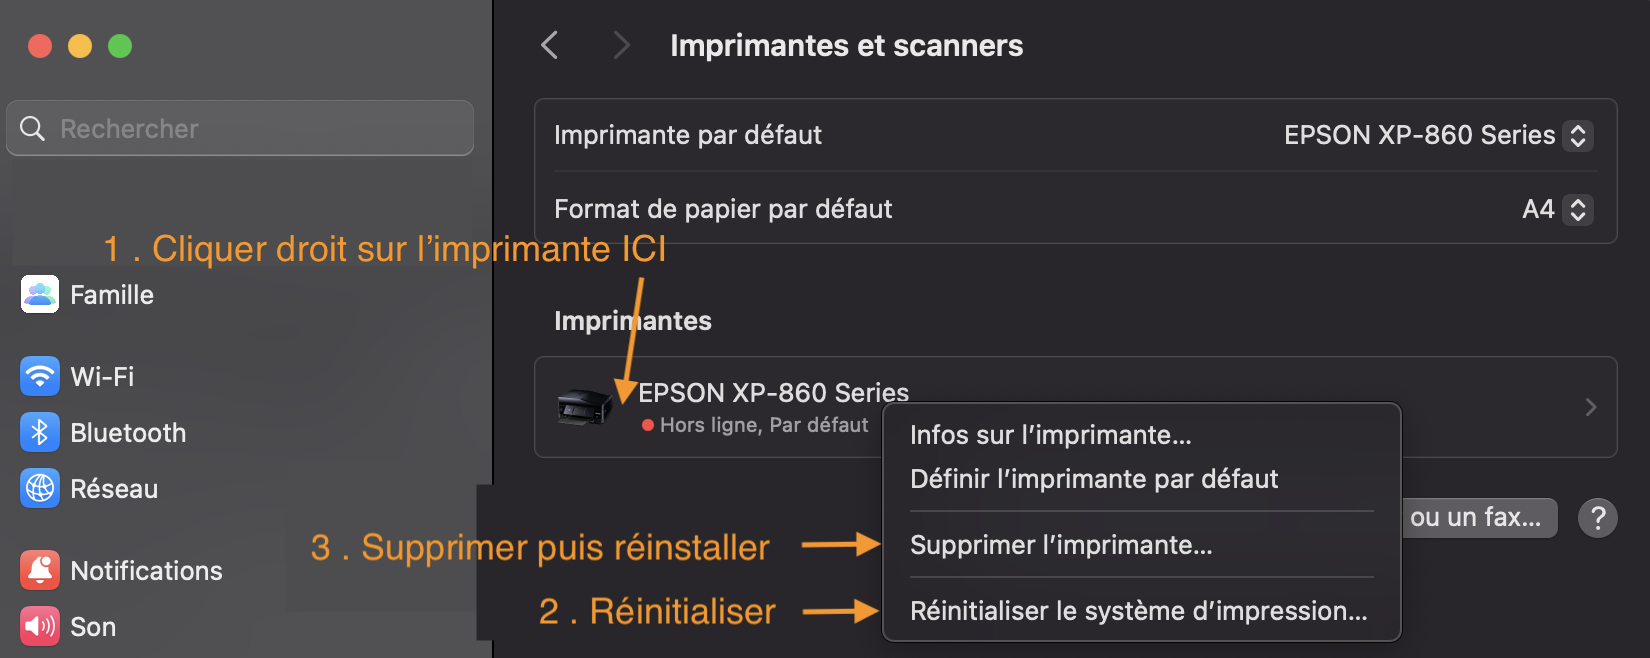Select Réinitialiser le système d'impression

(1138, 611)
